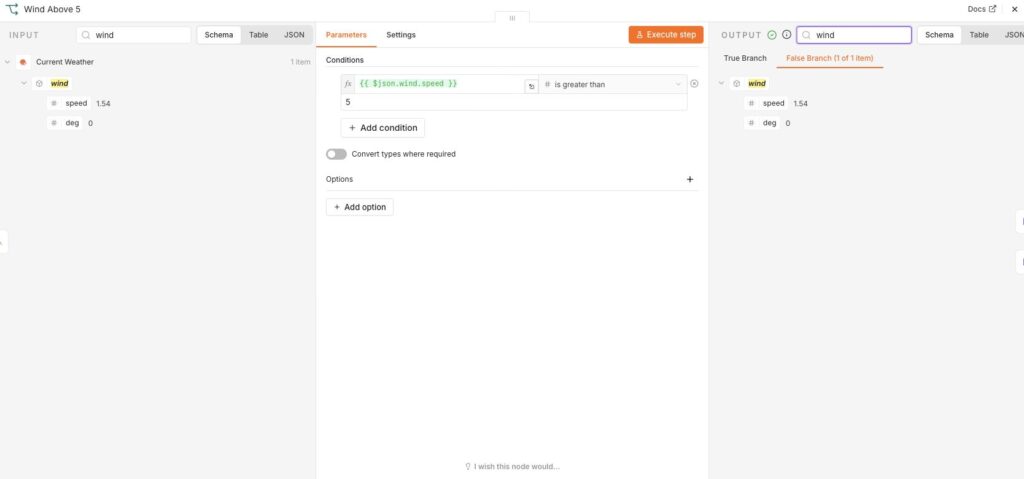Click 'I wish this node would...' link
Image resolution: width=1024 pixels, height=479 pixels.
[512, 467]
